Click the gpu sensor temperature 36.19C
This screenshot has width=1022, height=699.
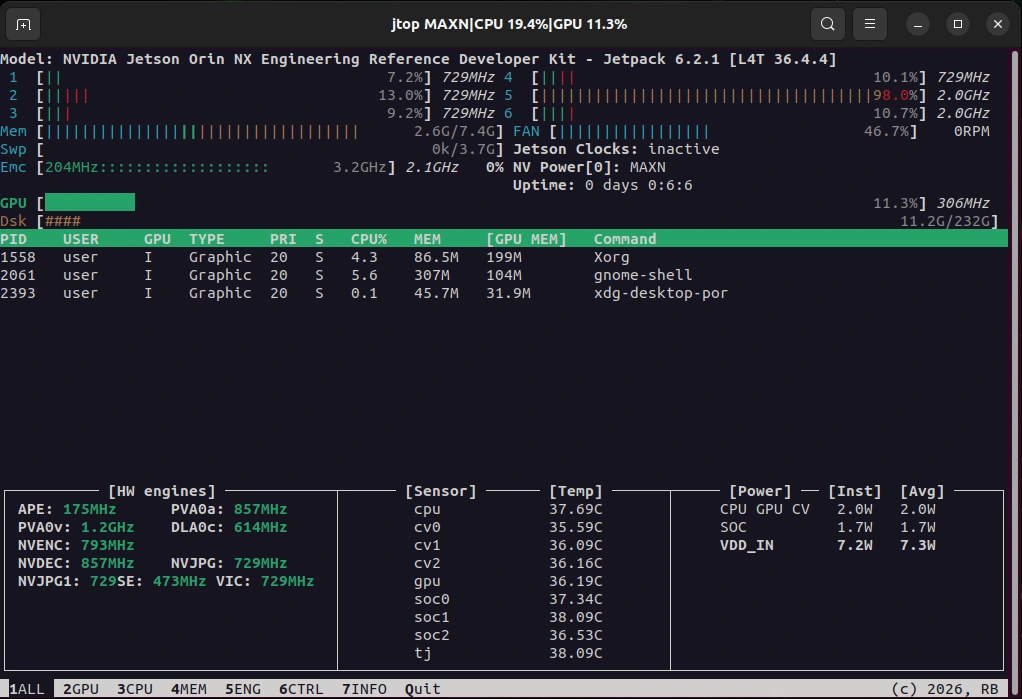[x=576, y=582]
